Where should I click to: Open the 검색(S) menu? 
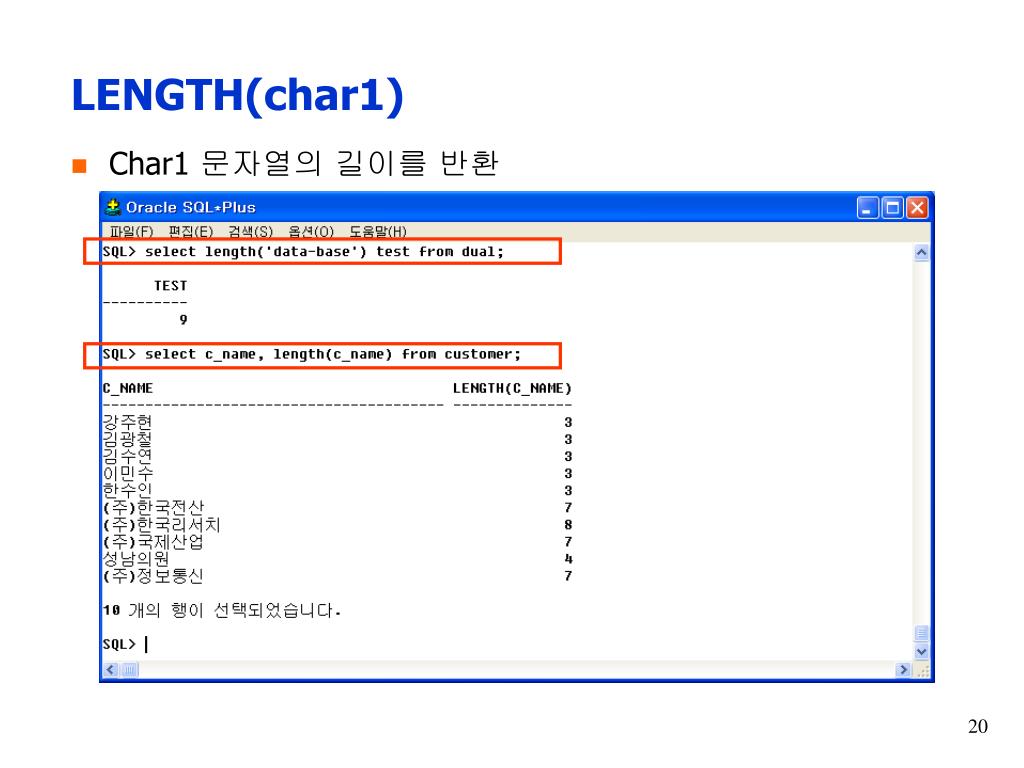tap(251, 231)
